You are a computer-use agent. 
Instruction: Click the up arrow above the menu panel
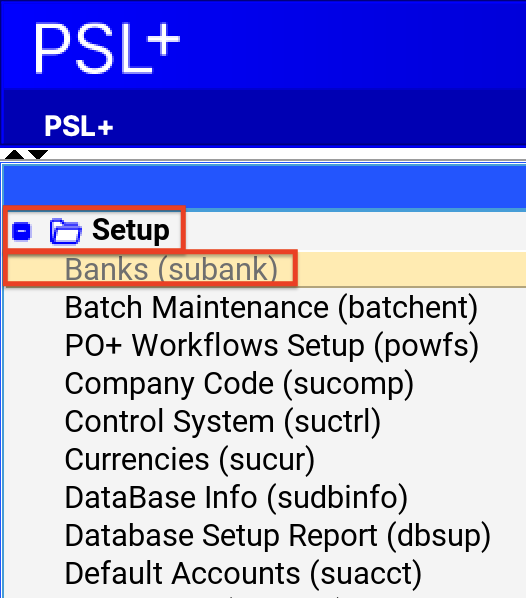tap(15, 154)
